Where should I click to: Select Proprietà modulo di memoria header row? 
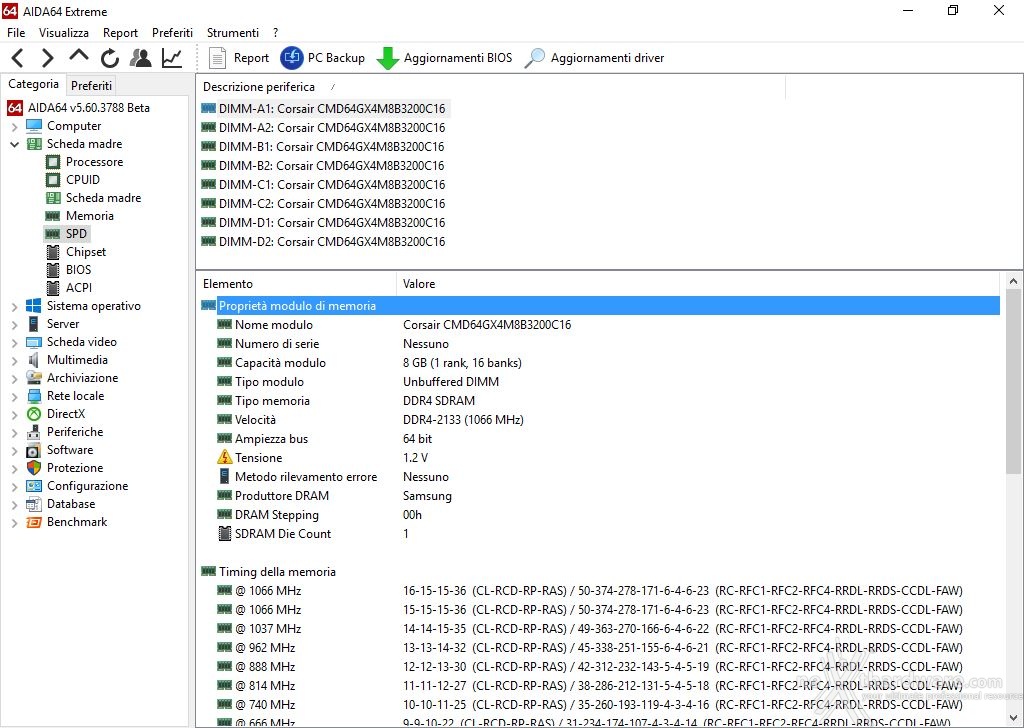pyautogui.click(x=600, y=306)
